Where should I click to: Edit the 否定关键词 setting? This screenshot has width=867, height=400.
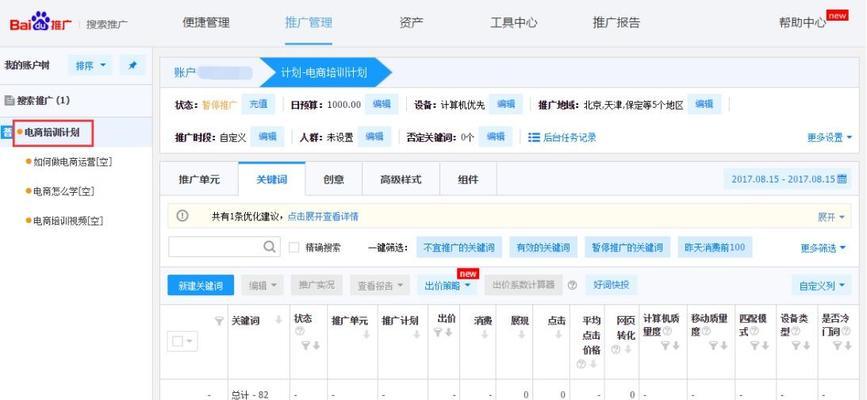click(x=495, y=137)
